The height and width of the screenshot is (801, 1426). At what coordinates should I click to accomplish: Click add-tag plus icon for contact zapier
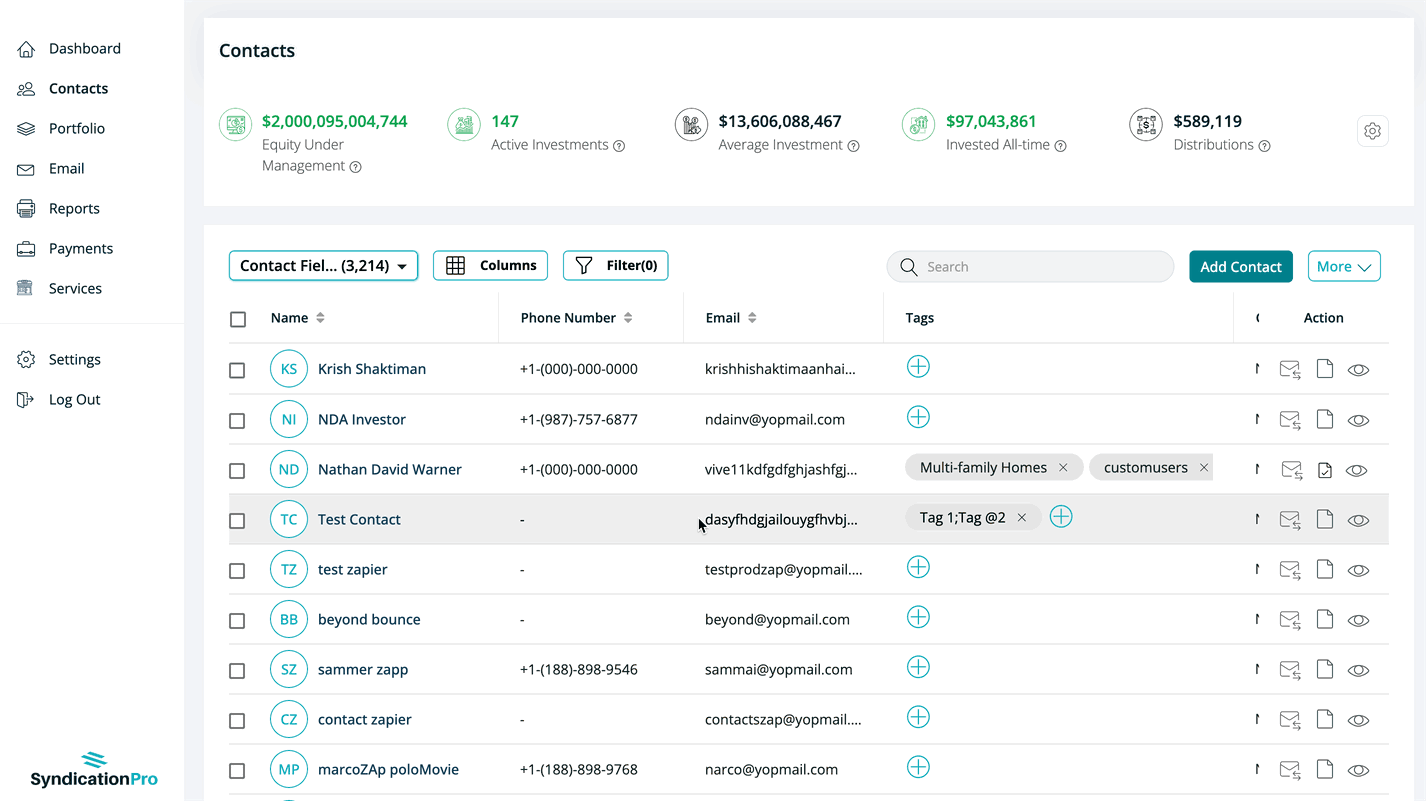coord(918,717)
